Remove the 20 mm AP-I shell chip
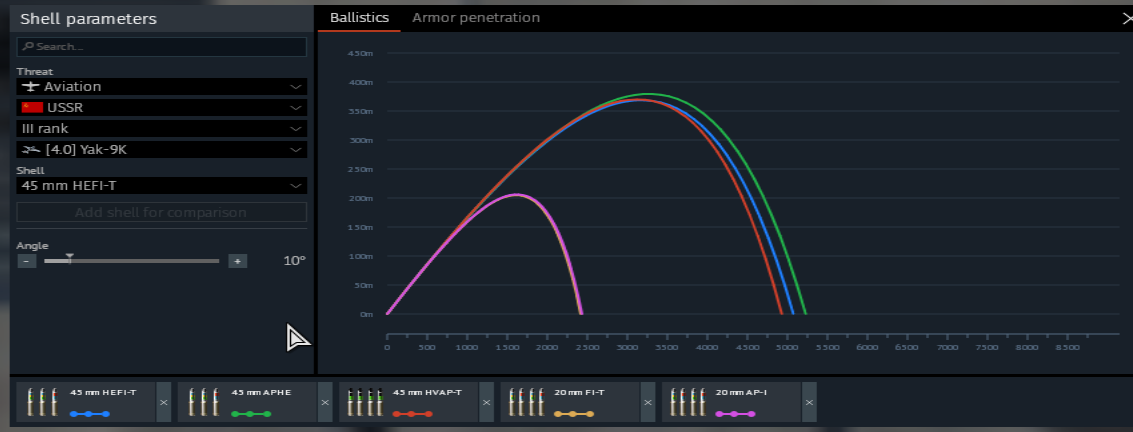The height and width of the screenshot is (432, 1133). (x=809, y=403)
